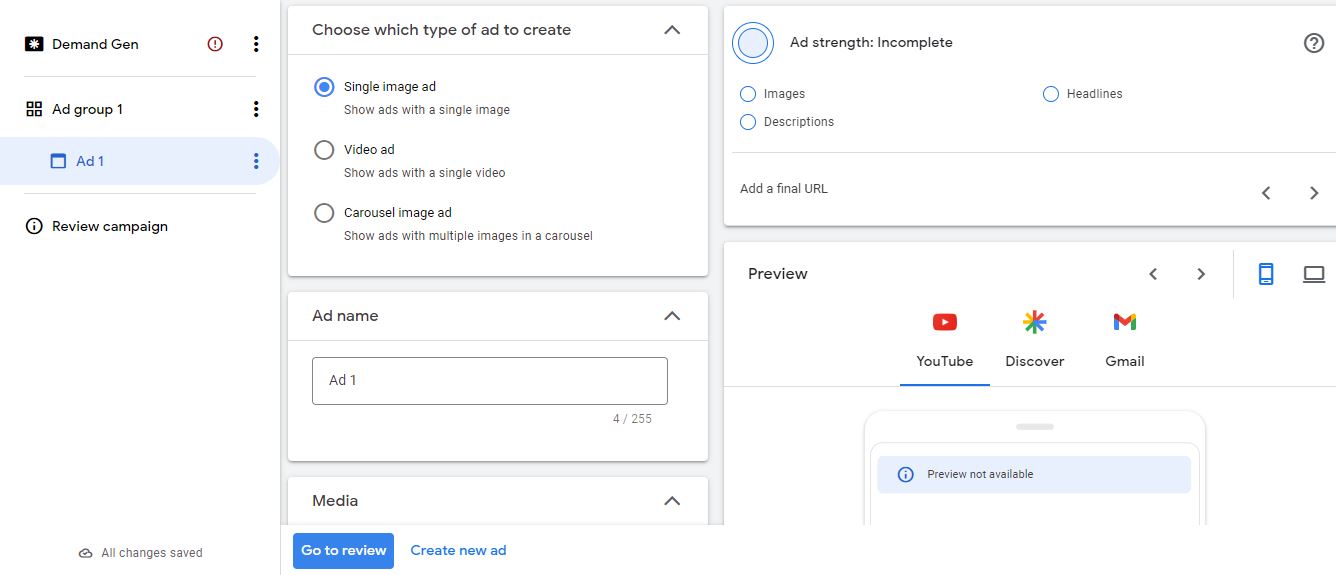Switch preview to desktop device icon
This screenshot has height=575, width=1336.
(1313, 274)
